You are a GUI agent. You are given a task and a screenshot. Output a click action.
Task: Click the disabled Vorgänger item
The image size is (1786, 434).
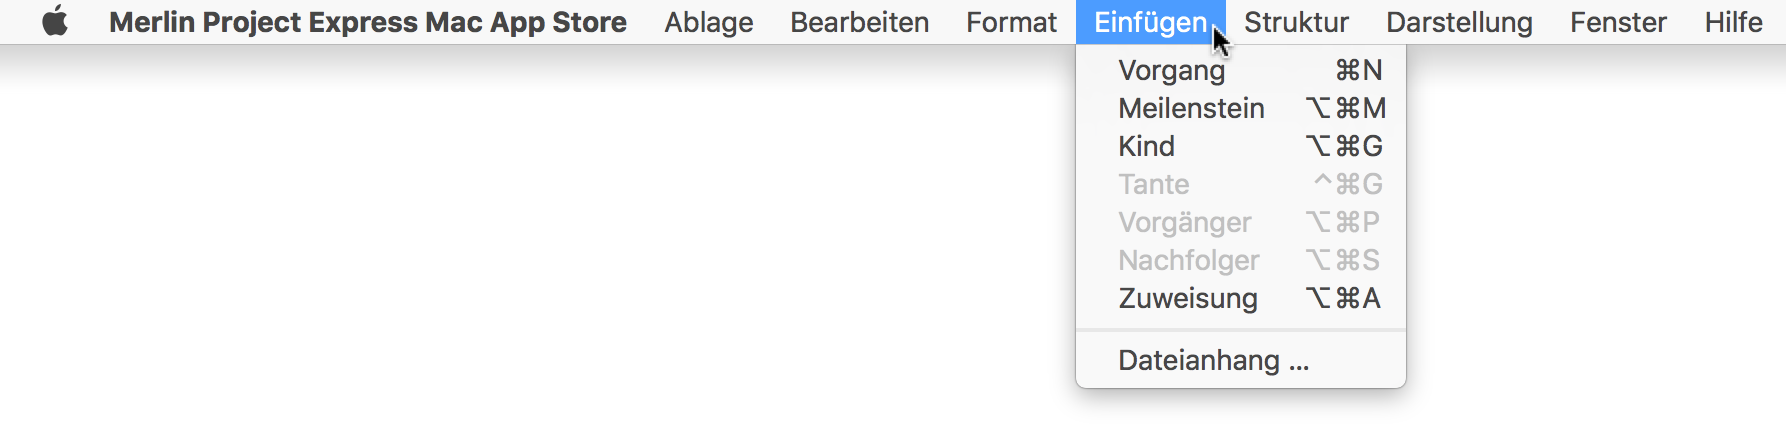[1241, 222]
